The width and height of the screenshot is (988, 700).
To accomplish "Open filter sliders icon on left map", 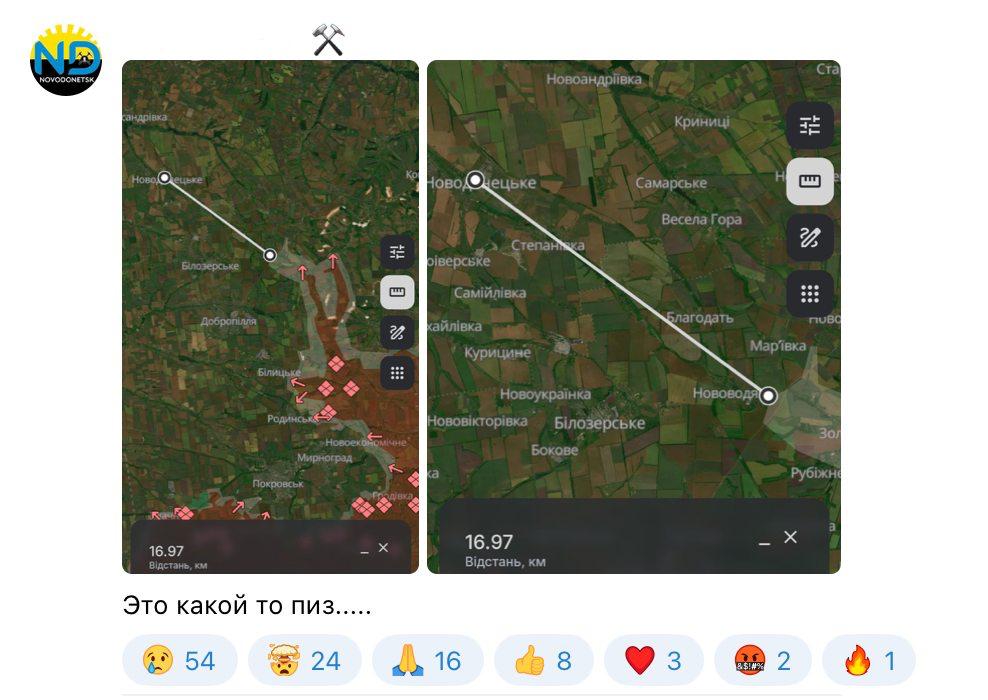I will (397, 253).
